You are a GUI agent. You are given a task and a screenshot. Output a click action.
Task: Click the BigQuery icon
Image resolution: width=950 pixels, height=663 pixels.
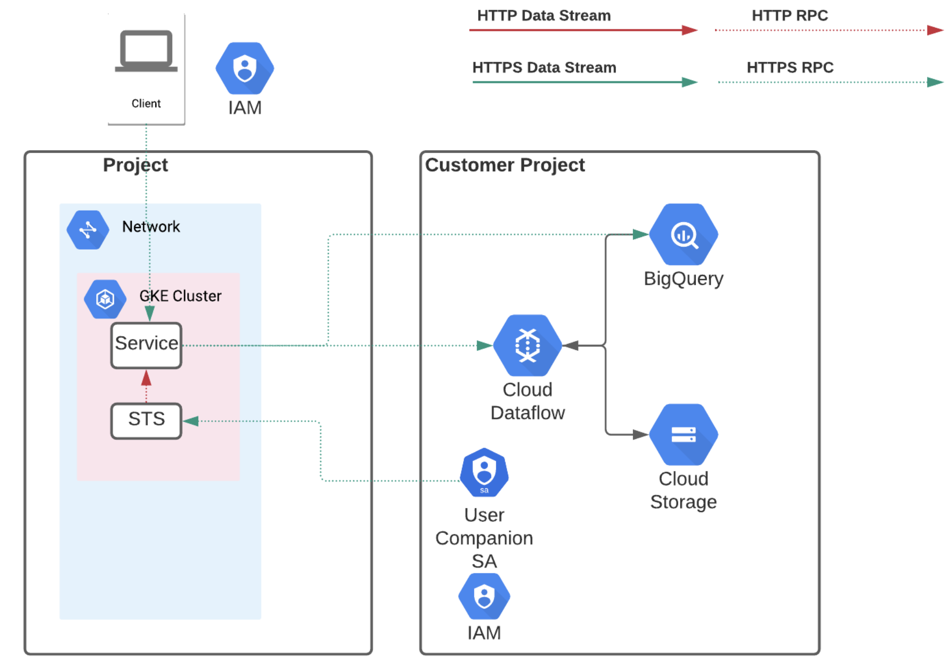click(683, 236)
